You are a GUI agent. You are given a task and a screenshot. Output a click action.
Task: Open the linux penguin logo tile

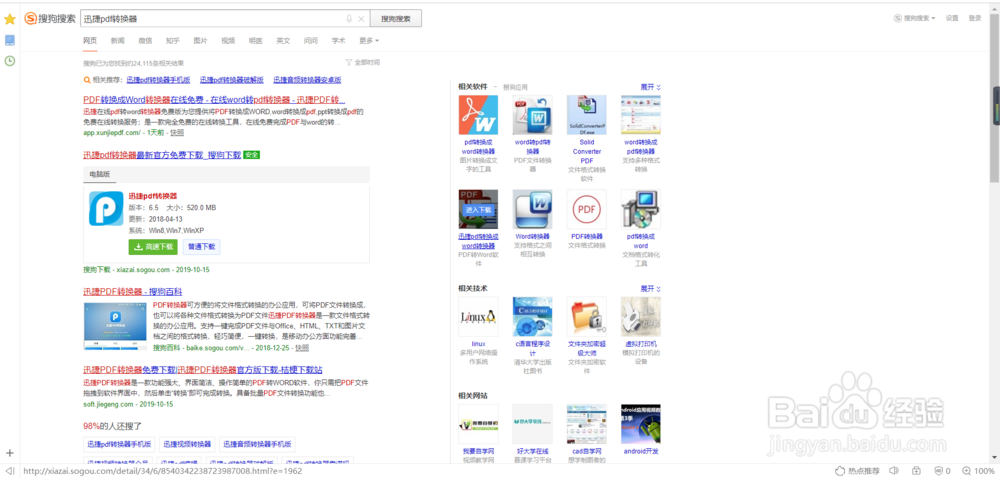[478, 317]
